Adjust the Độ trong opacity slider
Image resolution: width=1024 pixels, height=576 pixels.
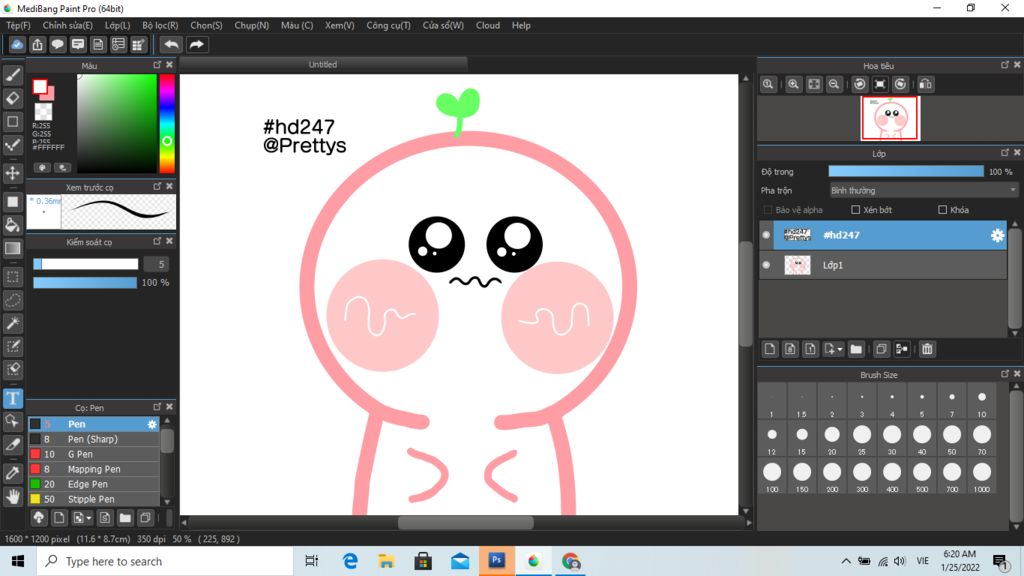906,172
